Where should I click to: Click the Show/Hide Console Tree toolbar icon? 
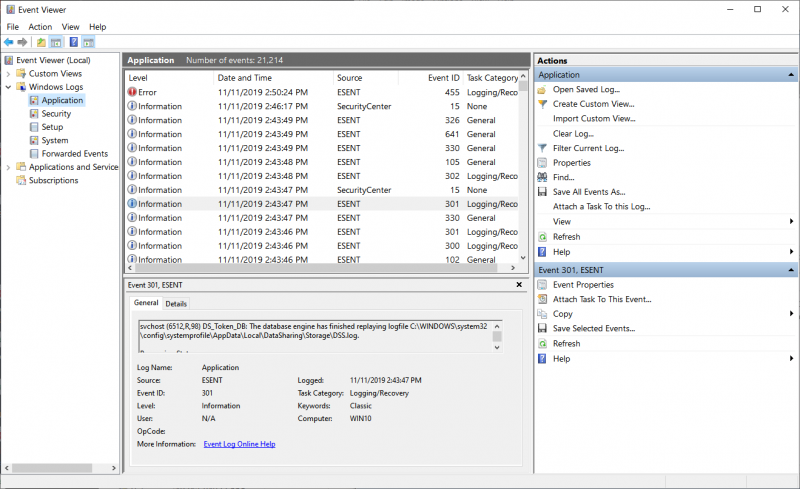(56, 42)
